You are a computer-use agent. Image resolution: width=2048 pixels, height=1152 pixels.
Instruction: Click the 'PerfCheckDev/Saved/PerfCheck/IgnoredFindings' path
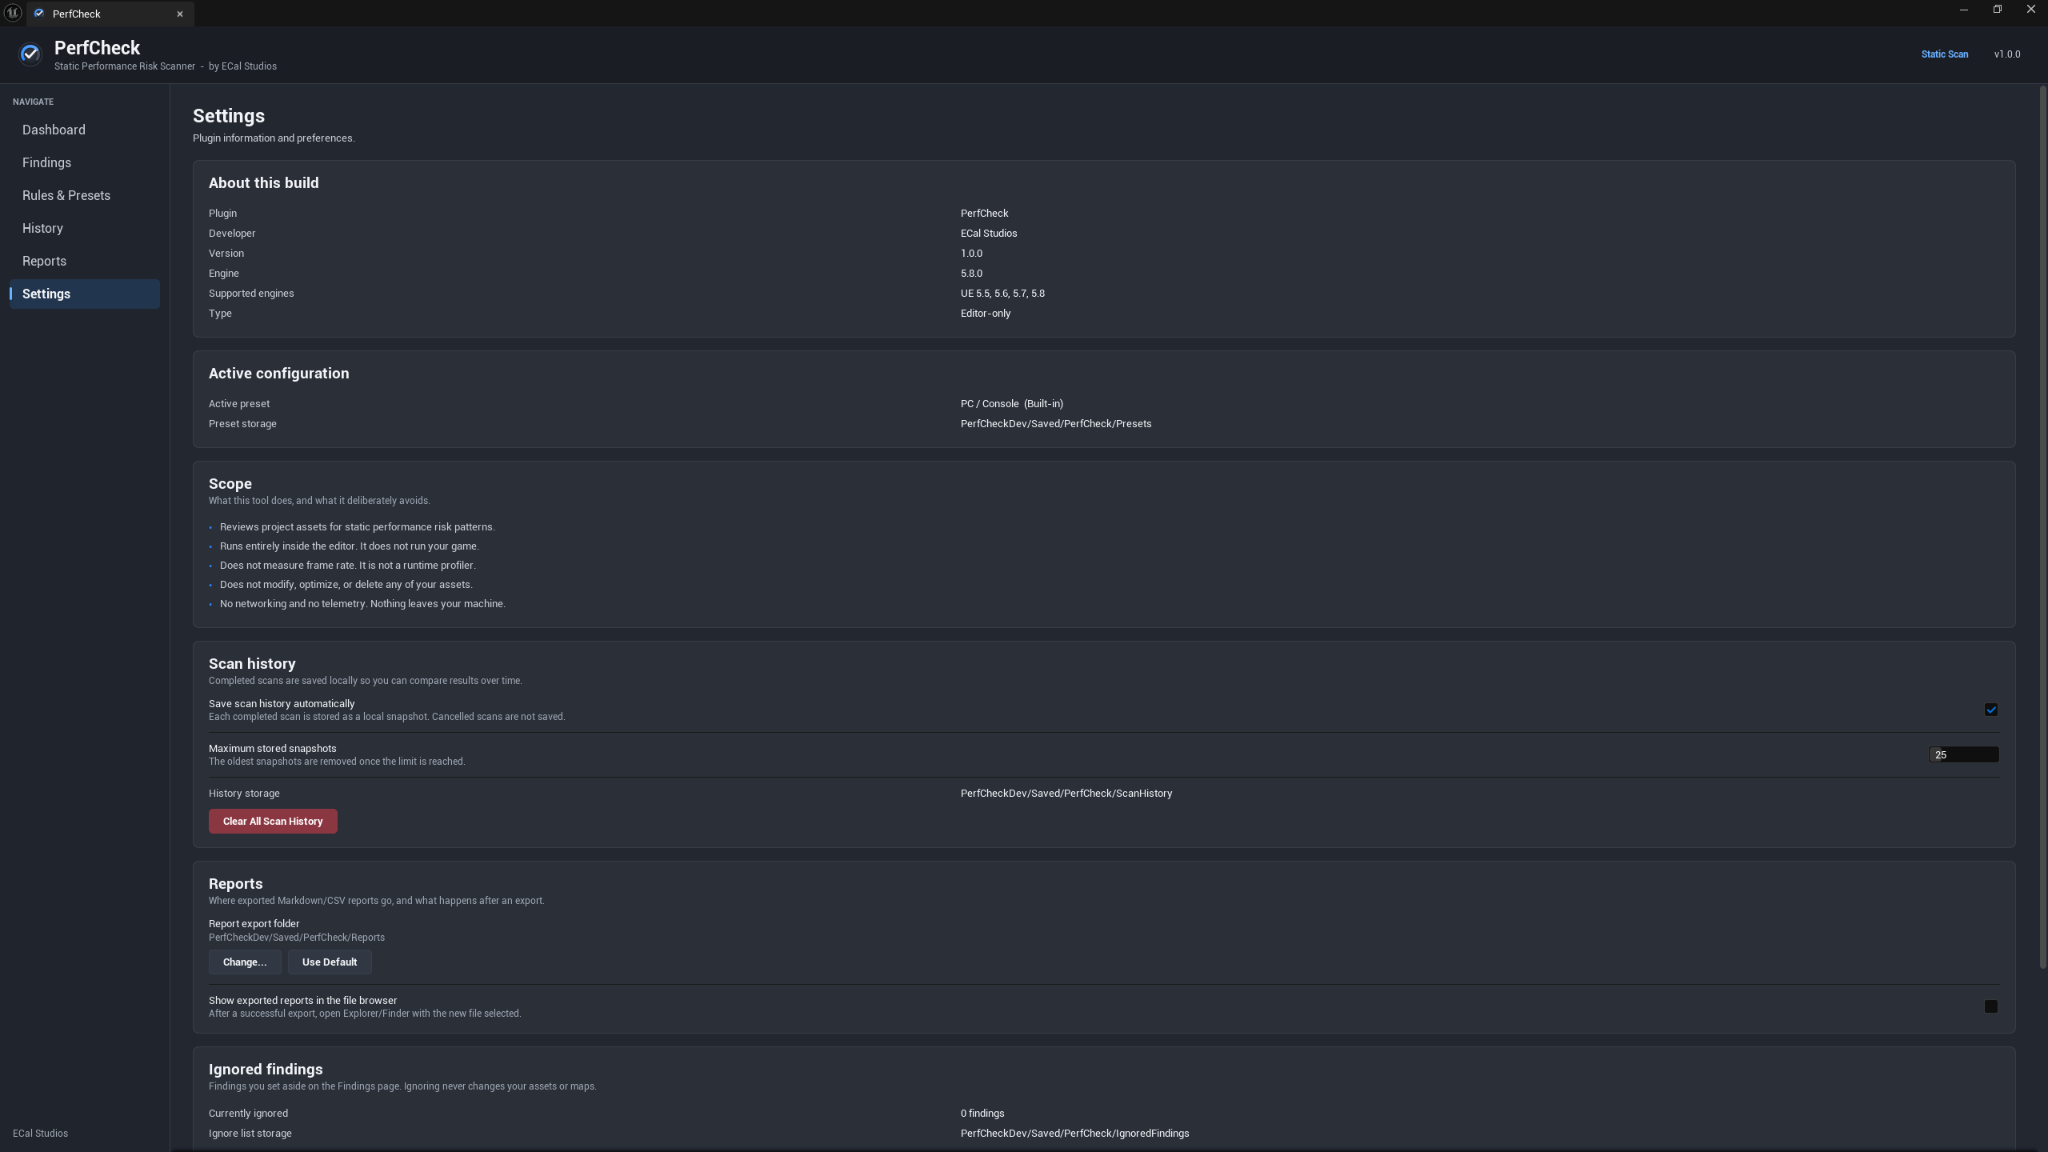(1075, 1134)
